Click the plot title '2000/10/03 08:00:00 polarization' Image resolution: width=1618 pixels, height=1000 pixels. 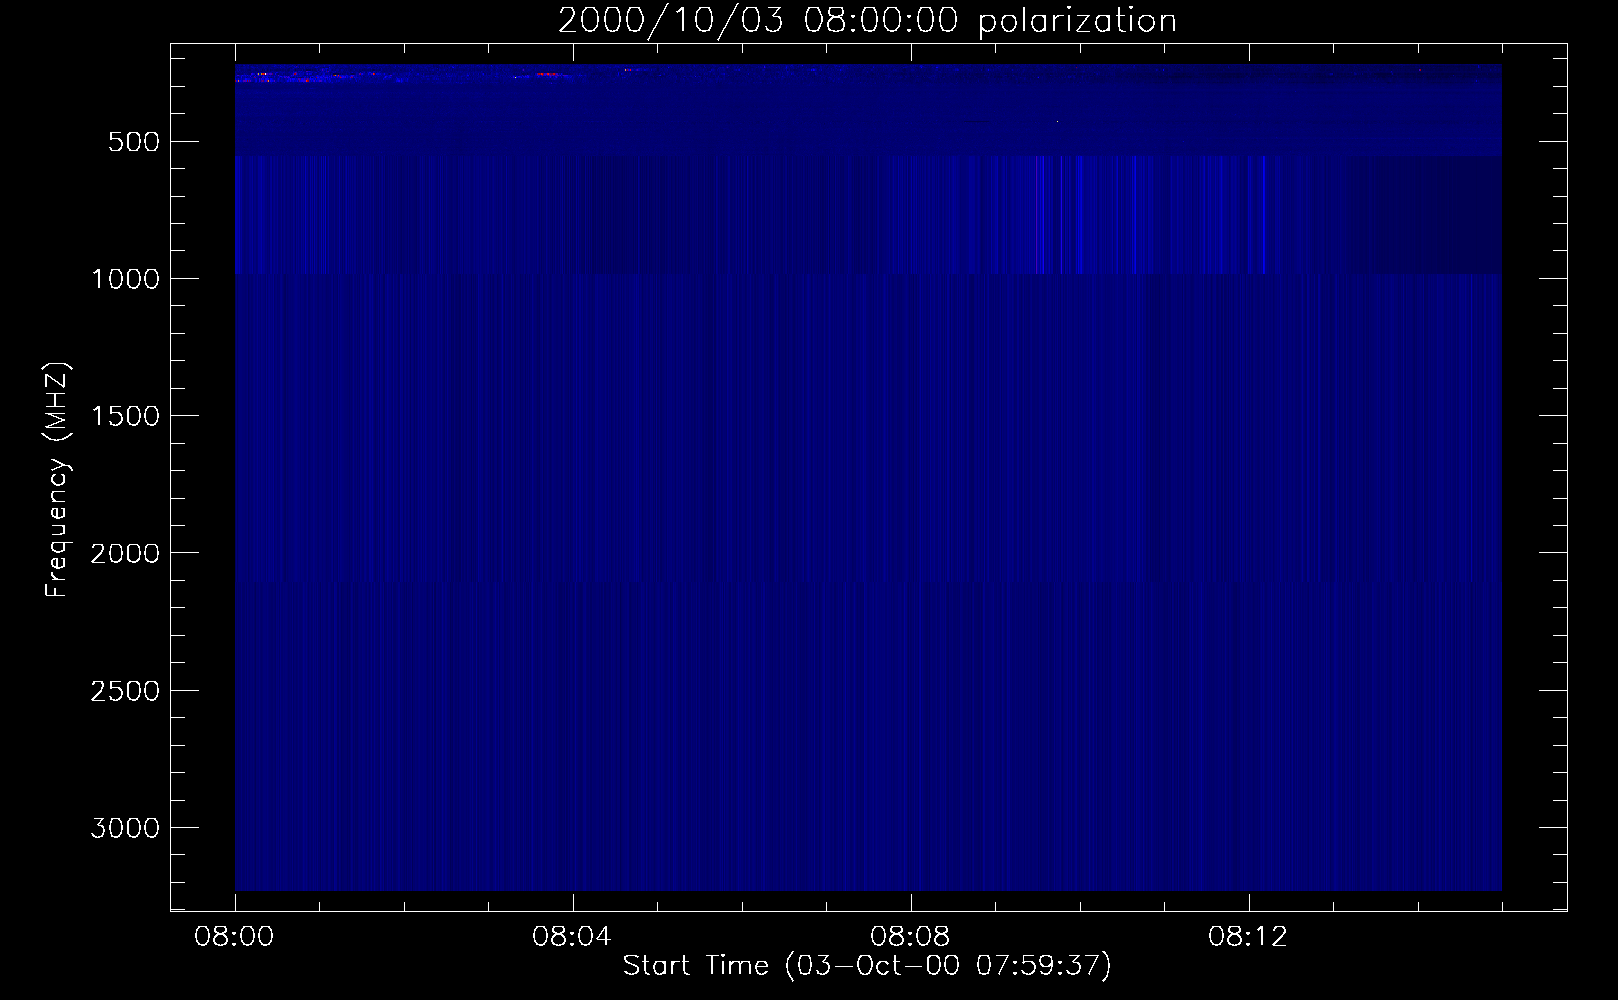click(x=867, y=21)
